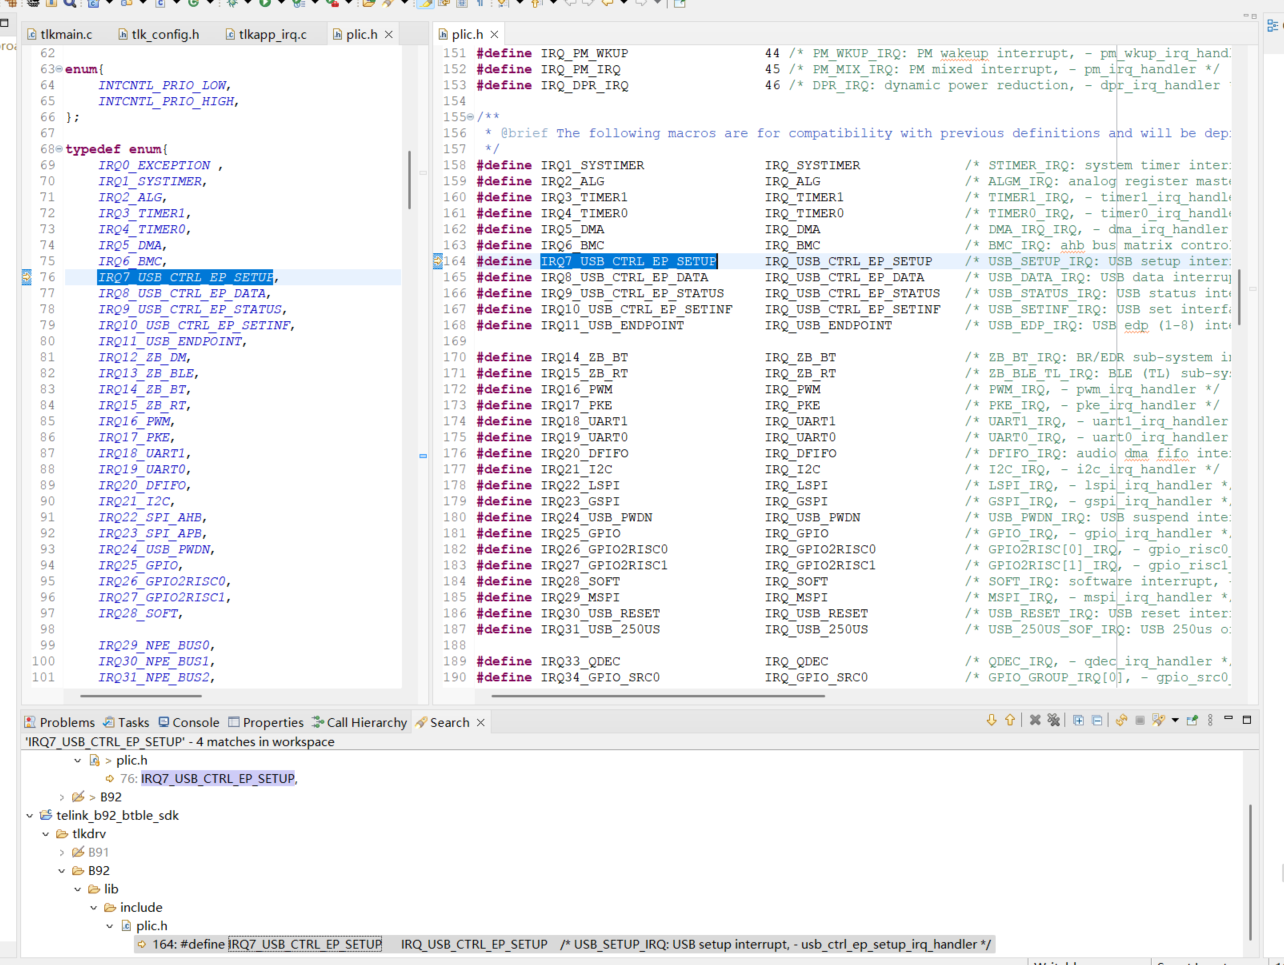Click 'IRQ14_ZB_BT' define on line 170

point(585,358)
